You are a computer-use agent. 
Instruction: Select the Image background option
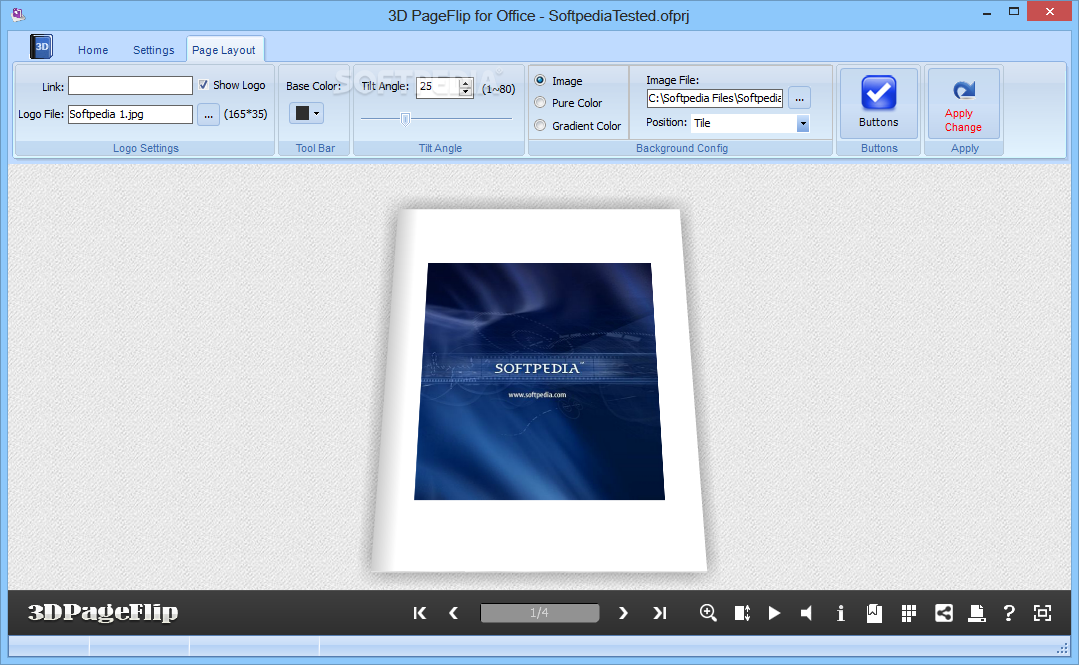(540, 81)
